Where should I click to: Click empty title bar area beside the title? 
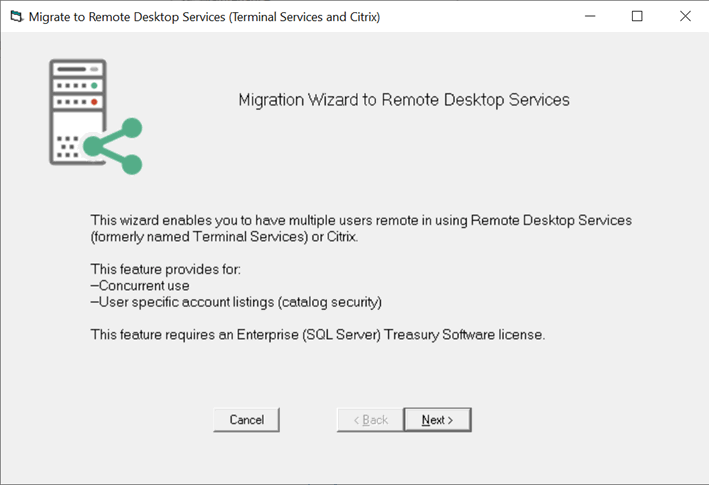pyautogui.click(x=470, y=17)
